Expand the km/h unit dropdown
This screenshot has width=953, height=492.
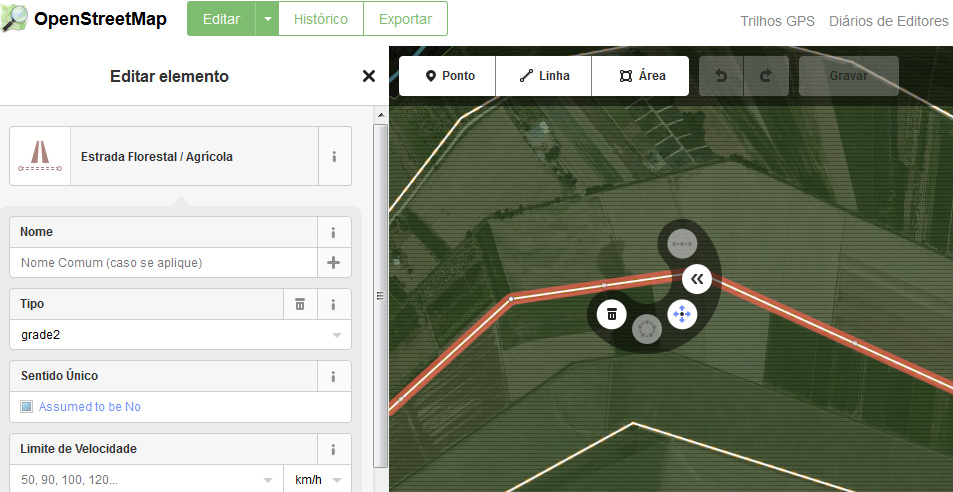click(317, 479)
